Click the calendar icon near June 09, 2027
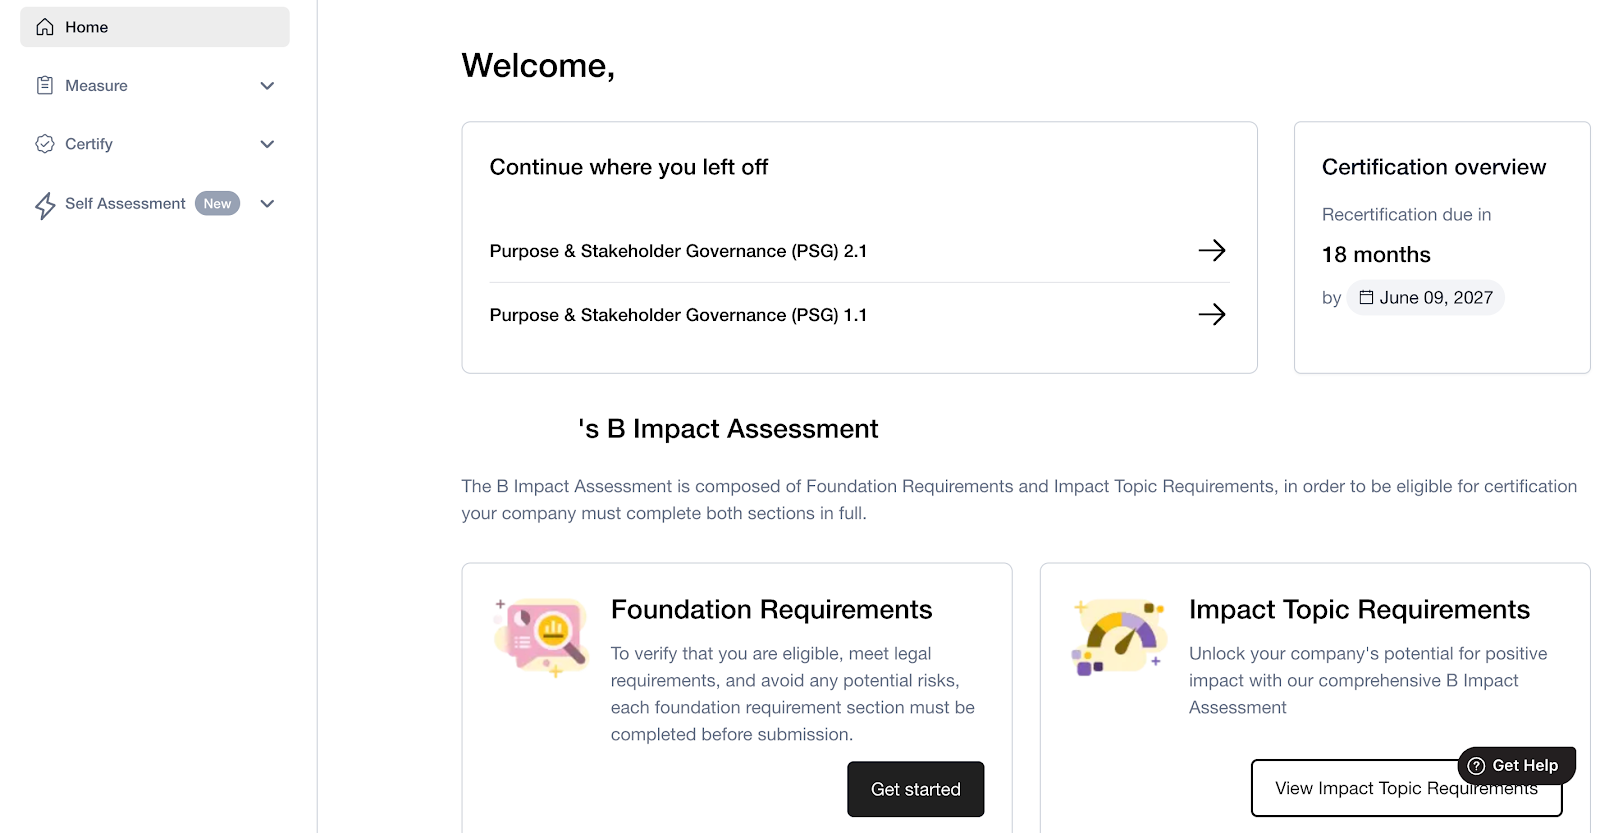This screenshot has width=1600, height=833. click(x=1366, y=297)
